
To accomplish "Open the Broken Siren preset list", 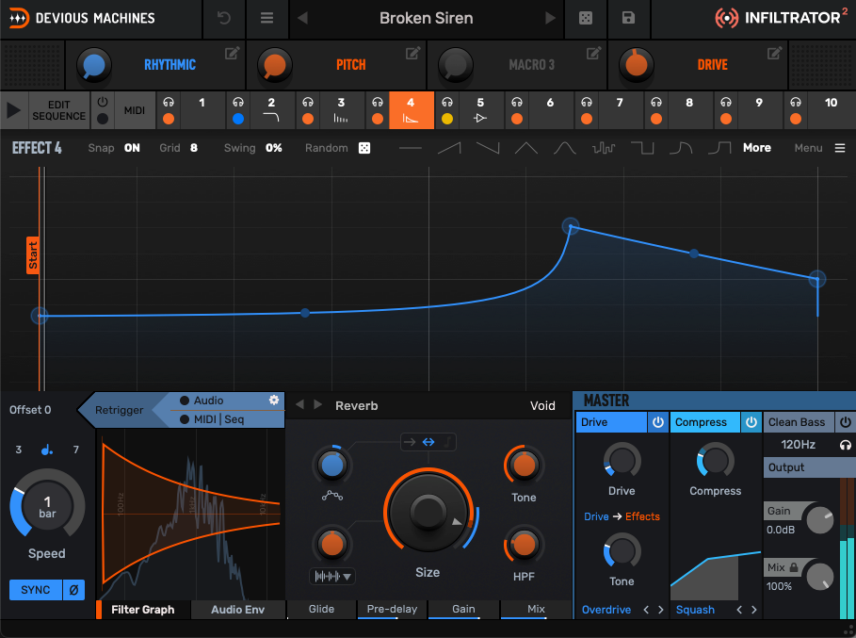I will click(426, 18).
